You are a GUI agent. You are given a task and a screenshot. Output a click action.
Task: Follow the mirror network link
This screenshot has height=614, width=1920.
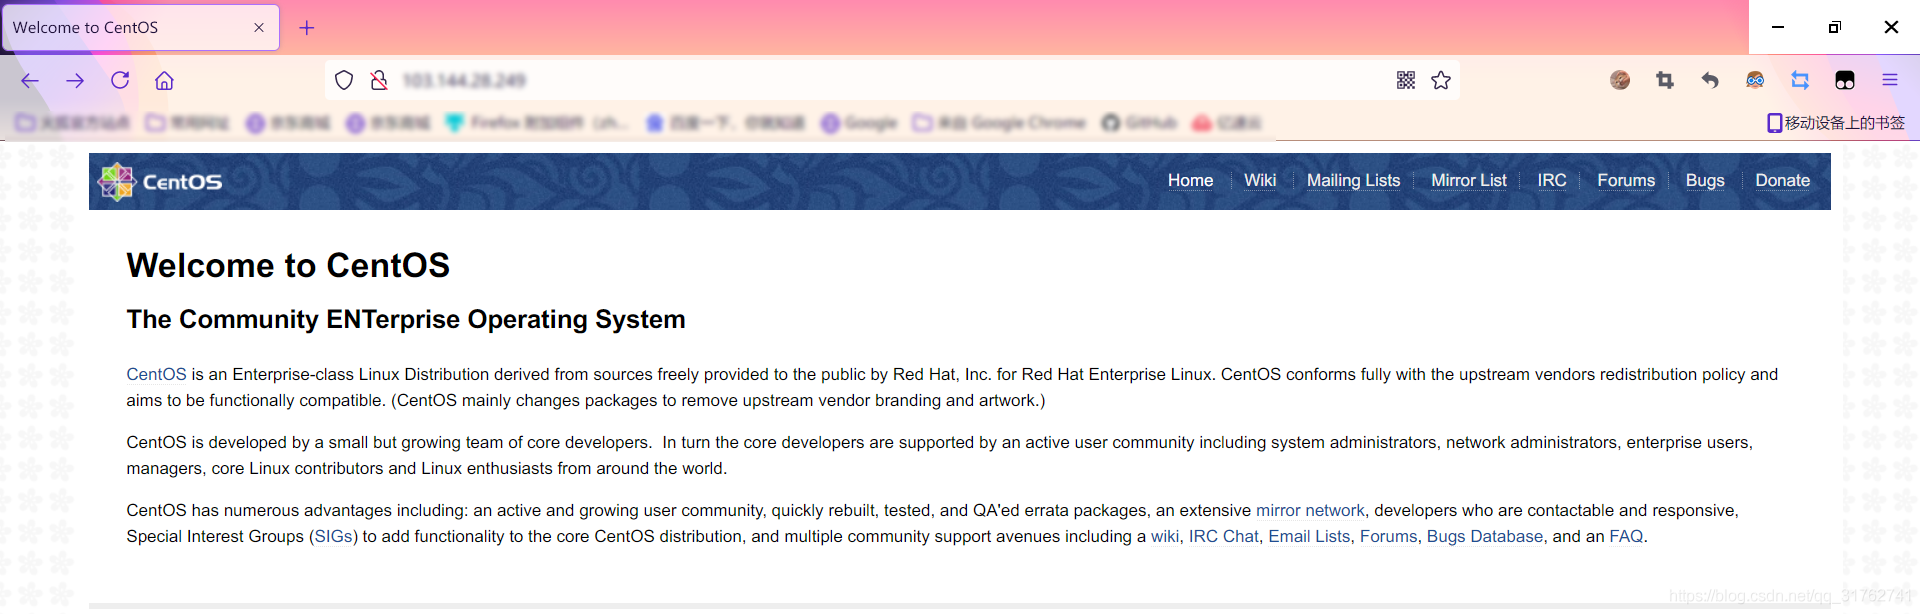click(x=1310, y=510)
